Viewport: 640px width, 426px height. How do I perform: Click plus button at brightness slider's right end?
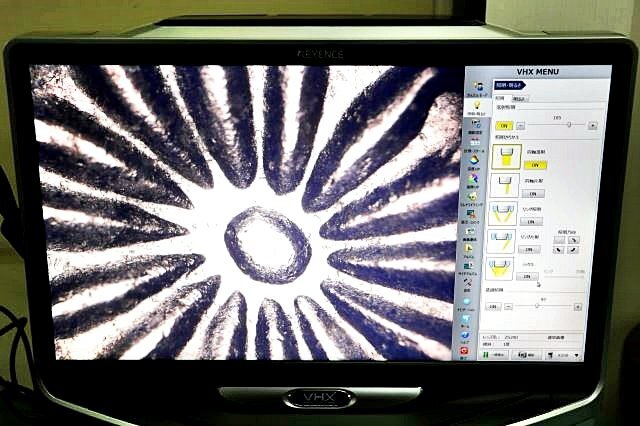click(593, 126)
